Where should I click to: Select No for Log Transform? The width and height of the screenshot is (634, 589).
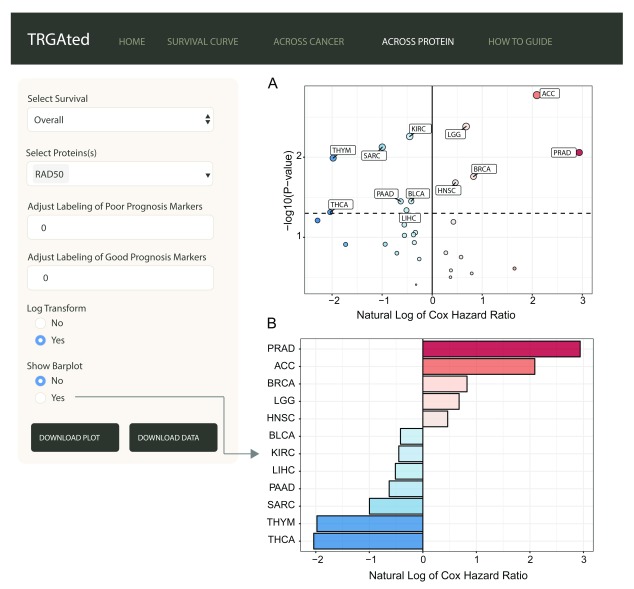tap(40, 323)
